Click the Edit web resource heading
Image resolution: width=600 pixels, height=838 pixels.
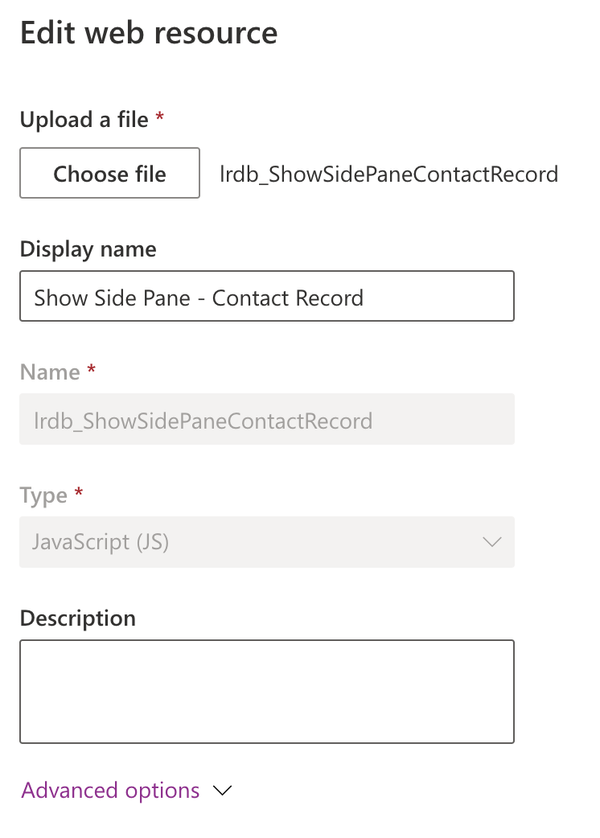tap(148, 33)
